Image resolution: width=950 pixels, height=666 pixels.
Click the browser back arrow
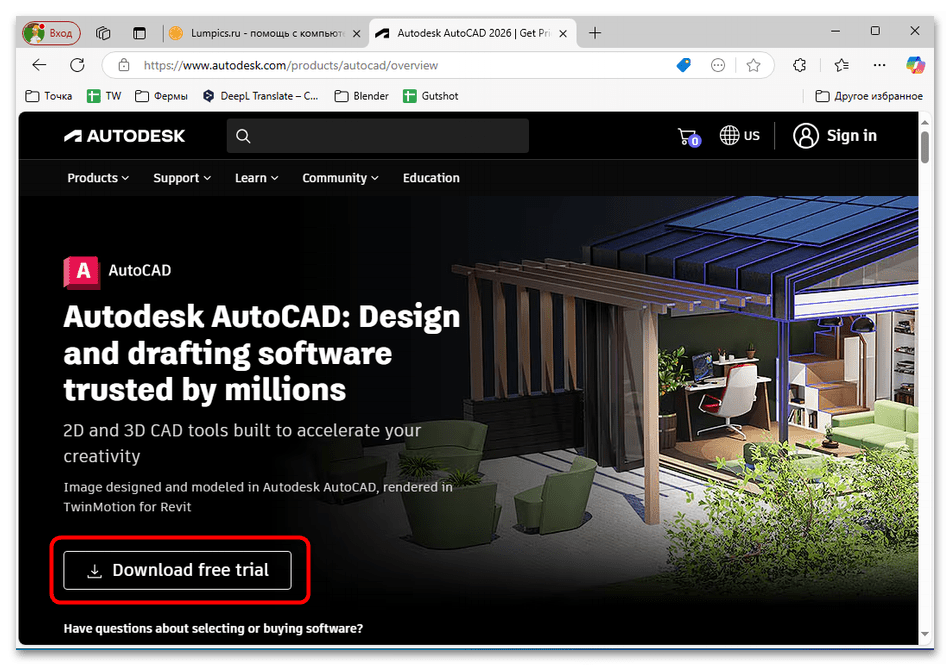(39, 65)
